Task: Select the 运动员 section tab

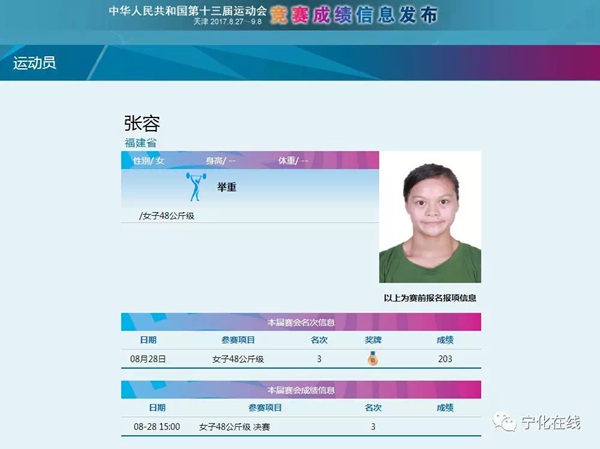Action: click(x=34, y=63)
